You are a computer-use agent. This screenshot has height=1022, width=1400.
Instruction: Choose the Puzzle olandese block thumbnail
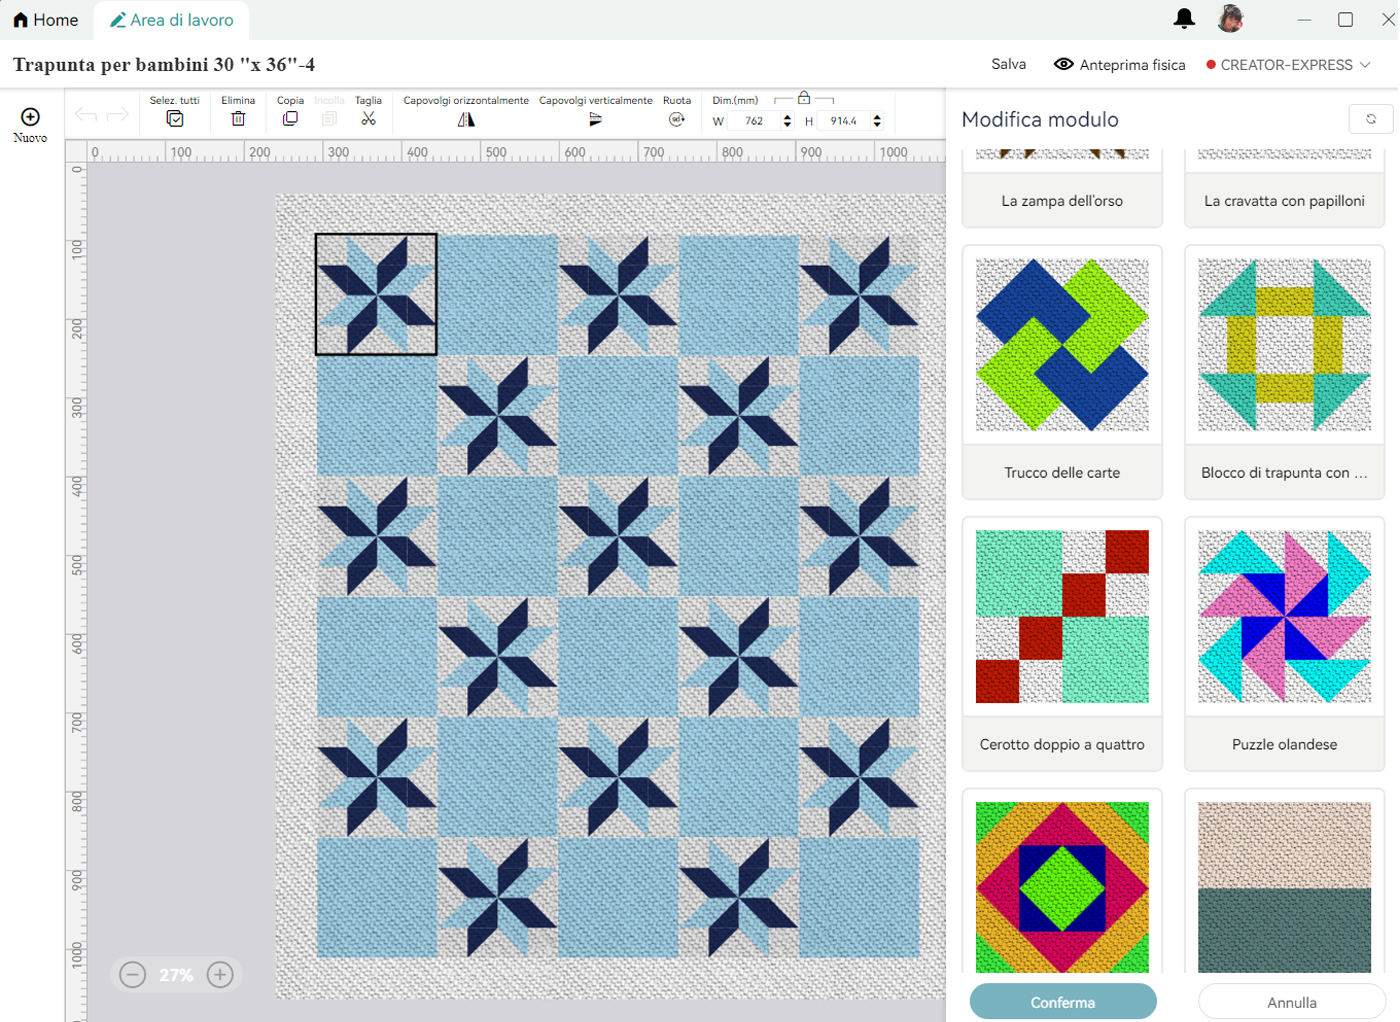1284,616
